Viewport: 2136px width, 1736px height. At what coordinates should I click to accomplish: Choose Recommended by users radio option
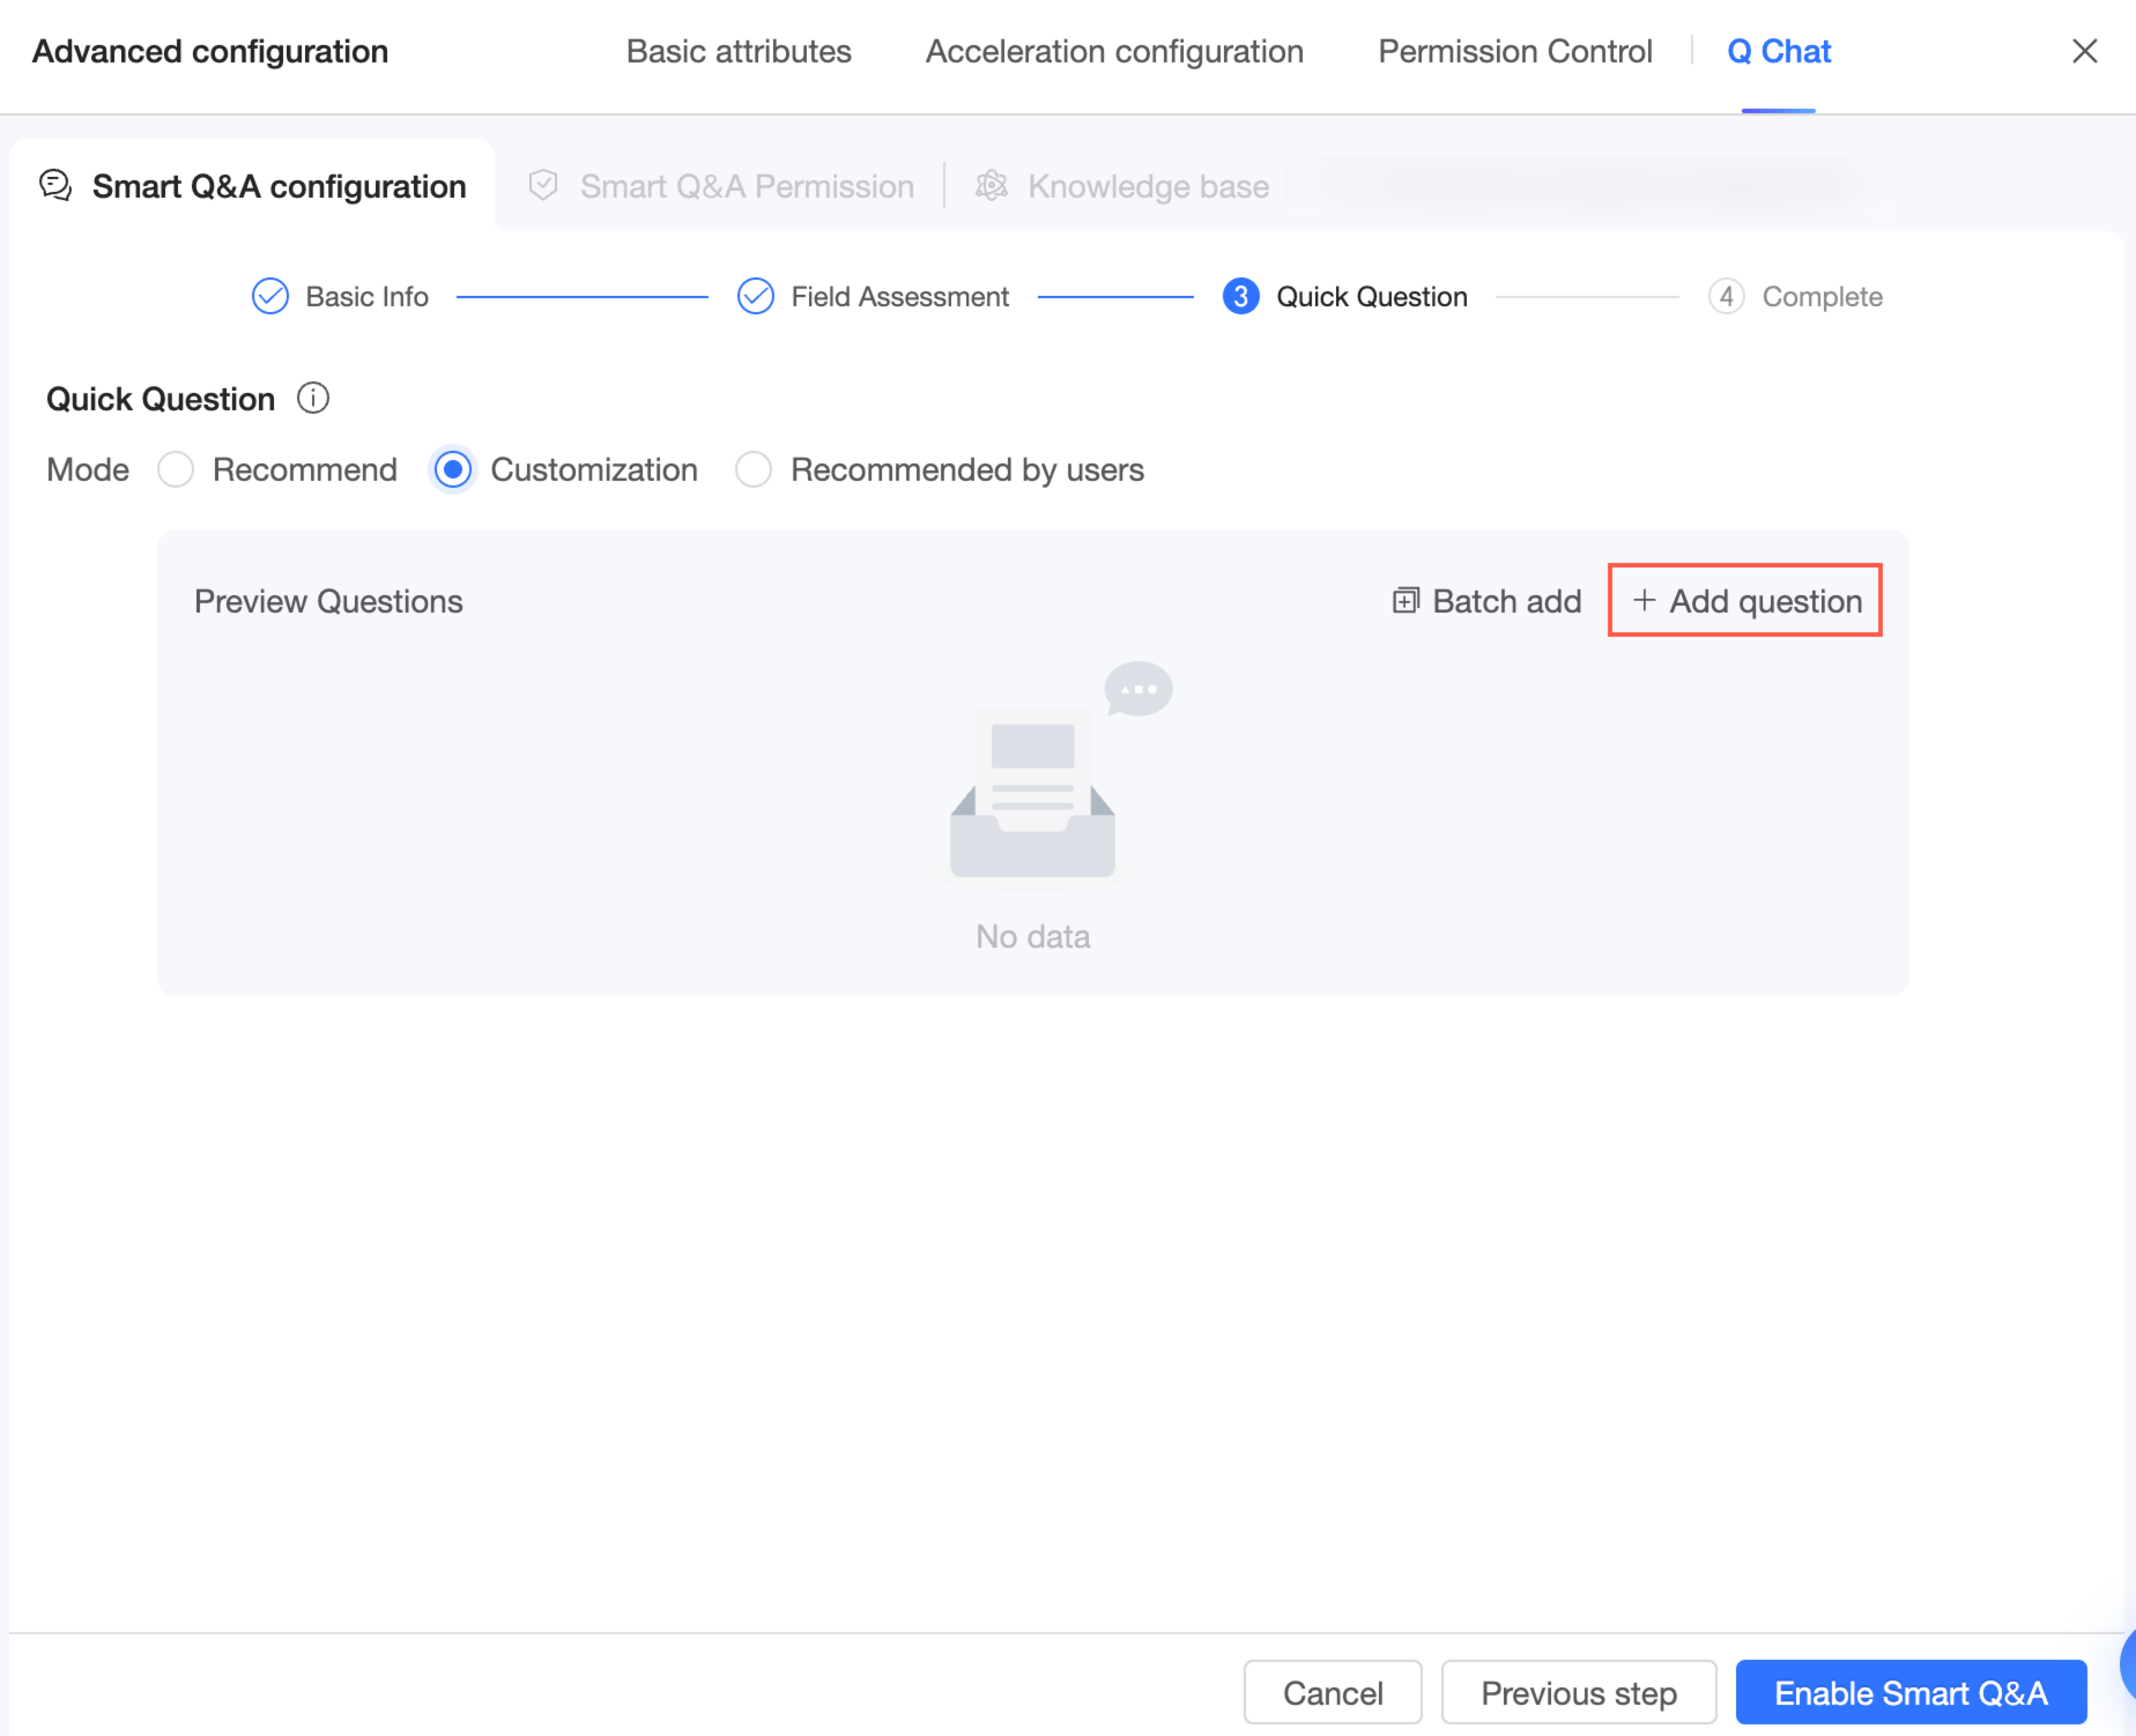click(753, 469)
